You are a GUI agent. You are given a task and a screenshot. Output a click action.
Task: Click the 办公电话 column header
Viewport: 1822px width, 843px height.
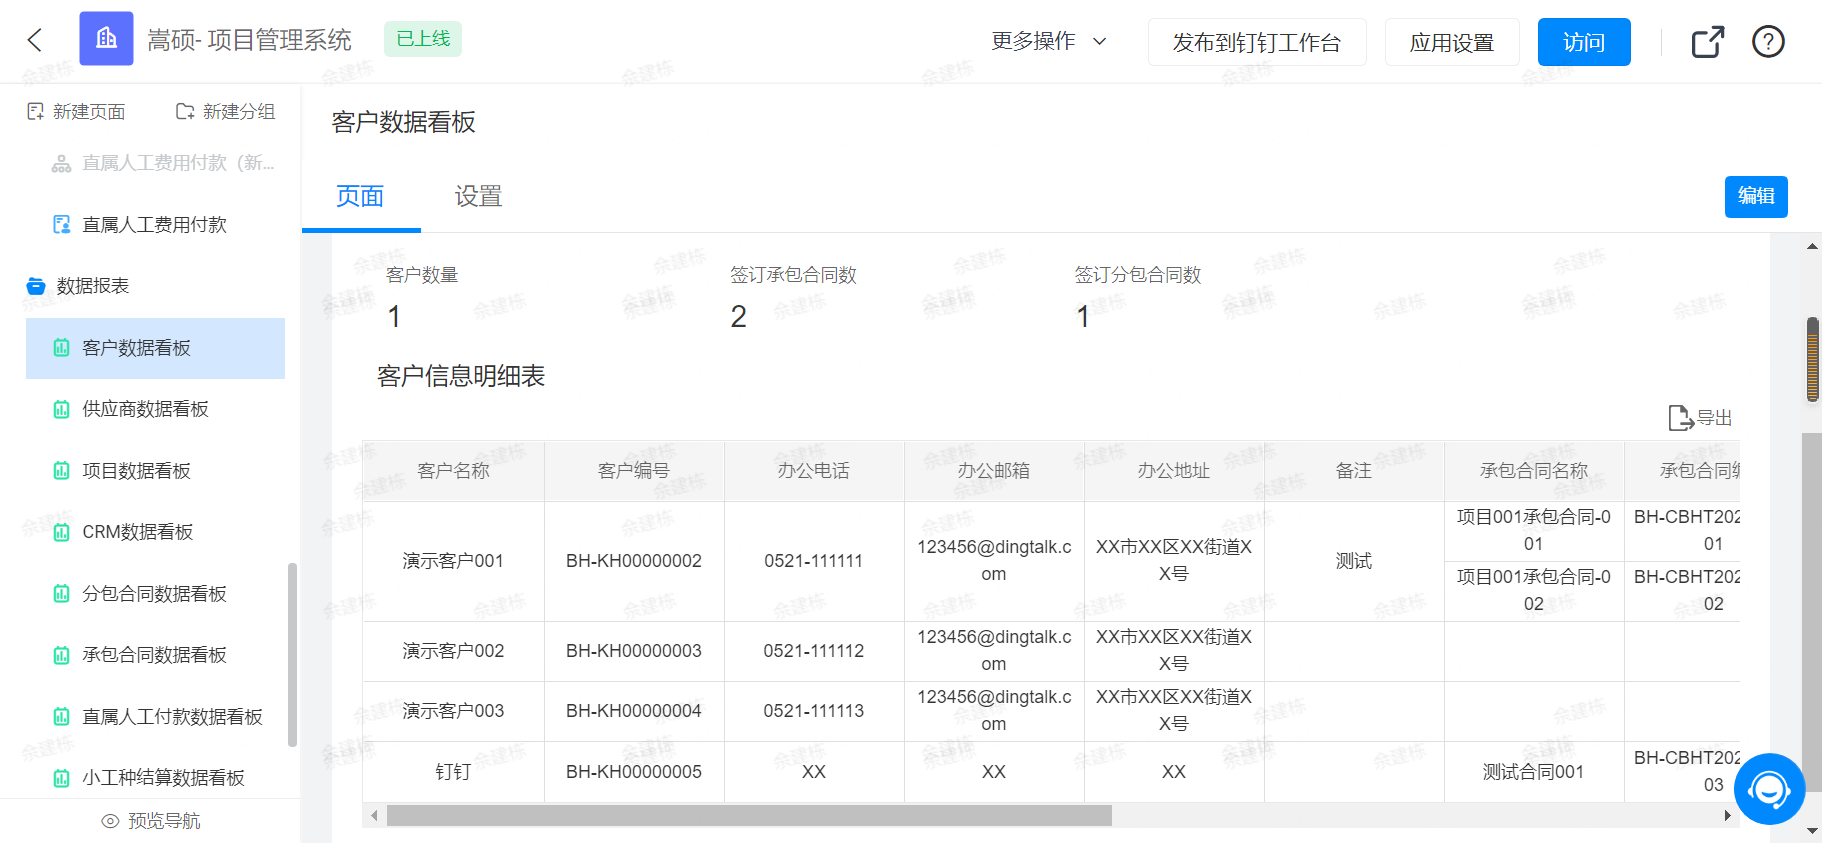(x=814, y=471)
